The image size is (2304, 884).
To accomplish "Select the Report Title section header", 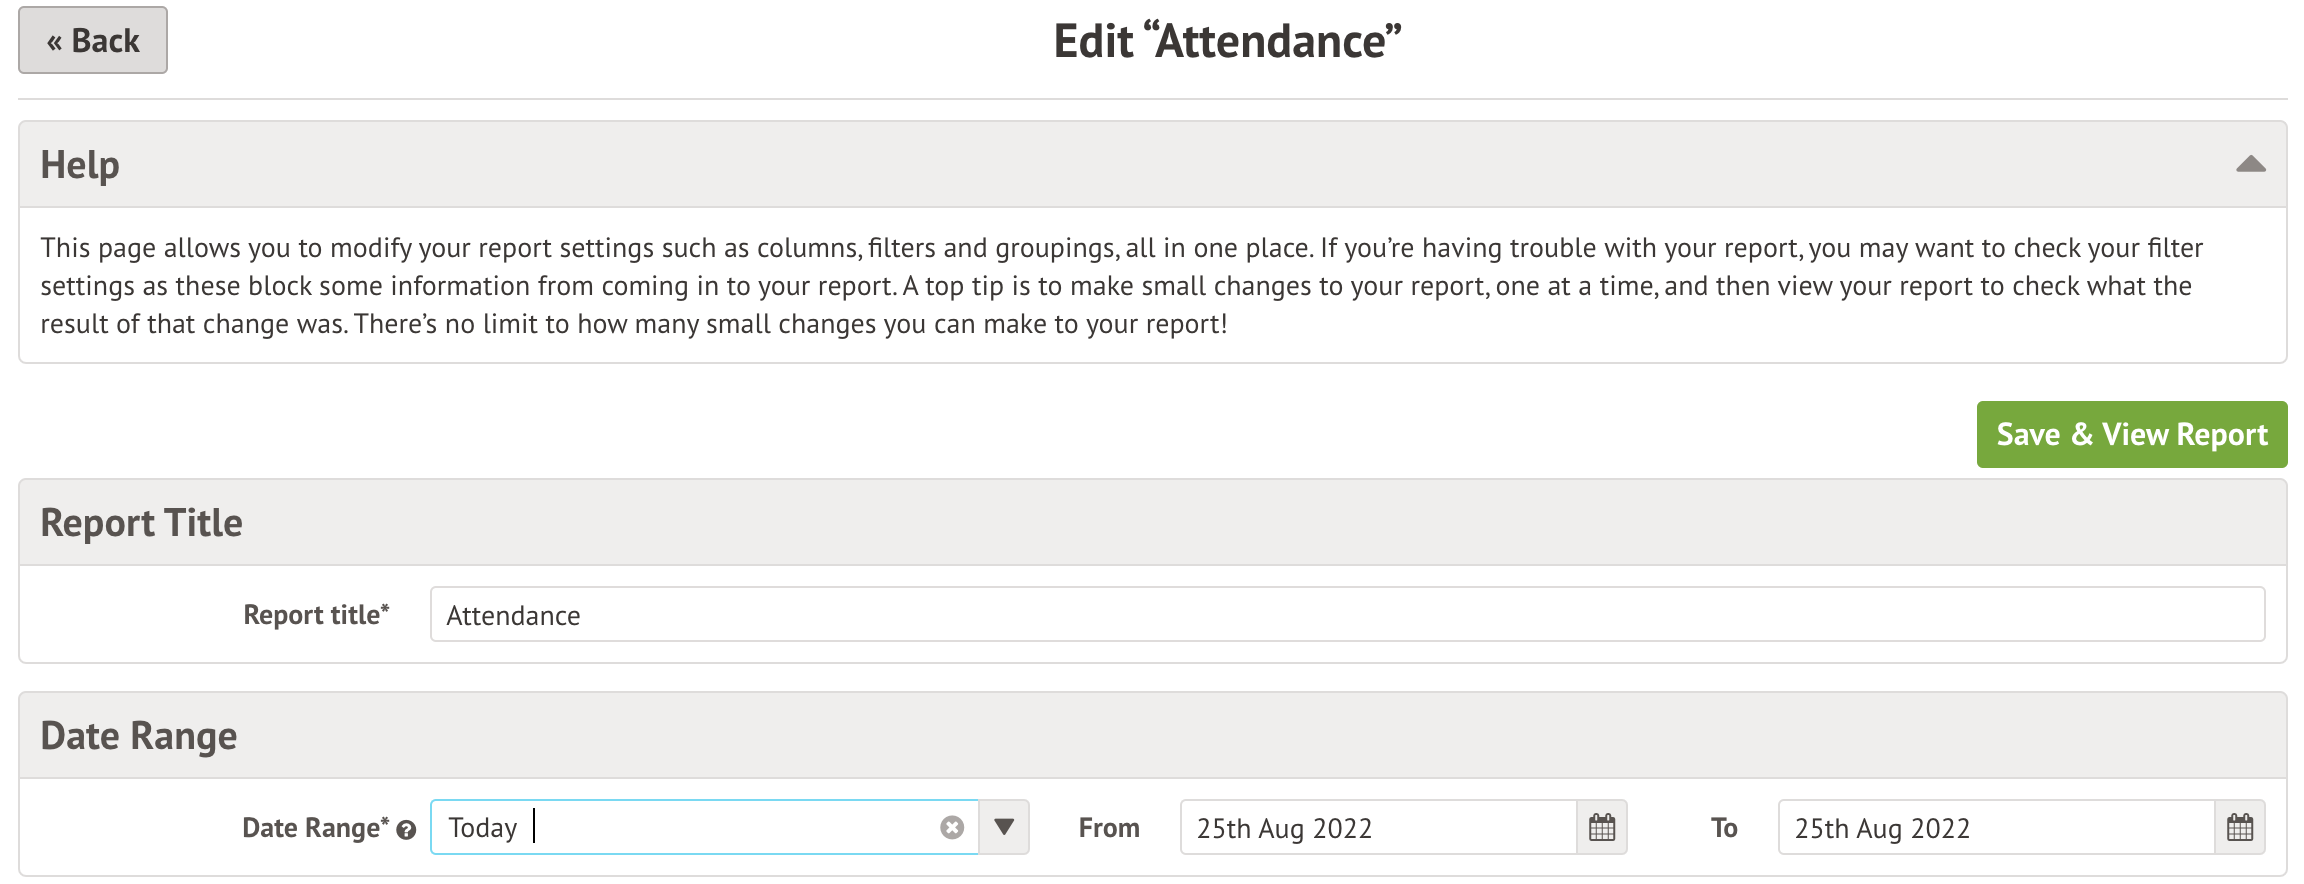I will 141,523.
